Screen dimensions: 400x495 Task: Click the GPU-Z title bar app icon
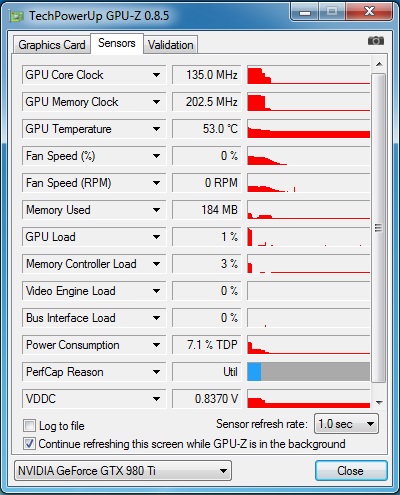coord(17,16)
